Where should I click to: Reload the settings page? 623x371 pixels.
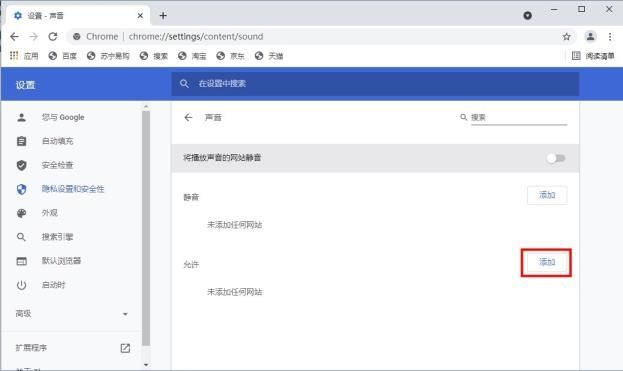53,37
